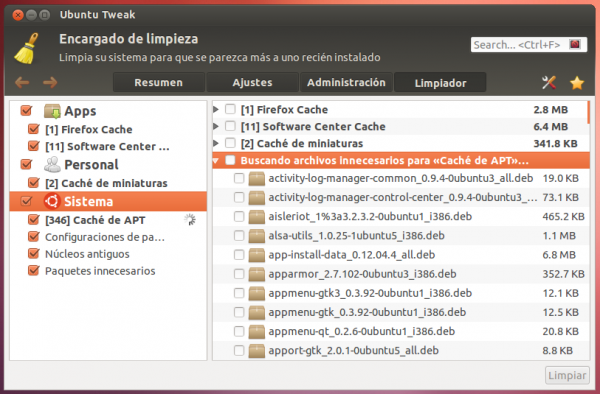
Task: Click package icon of activity-log-manager-control-center deb
Action: [256, 197]
